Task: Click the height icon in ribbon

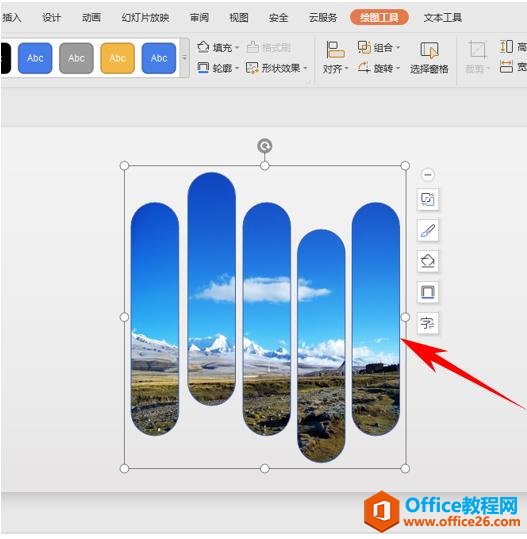Action: tap(506, 46)
